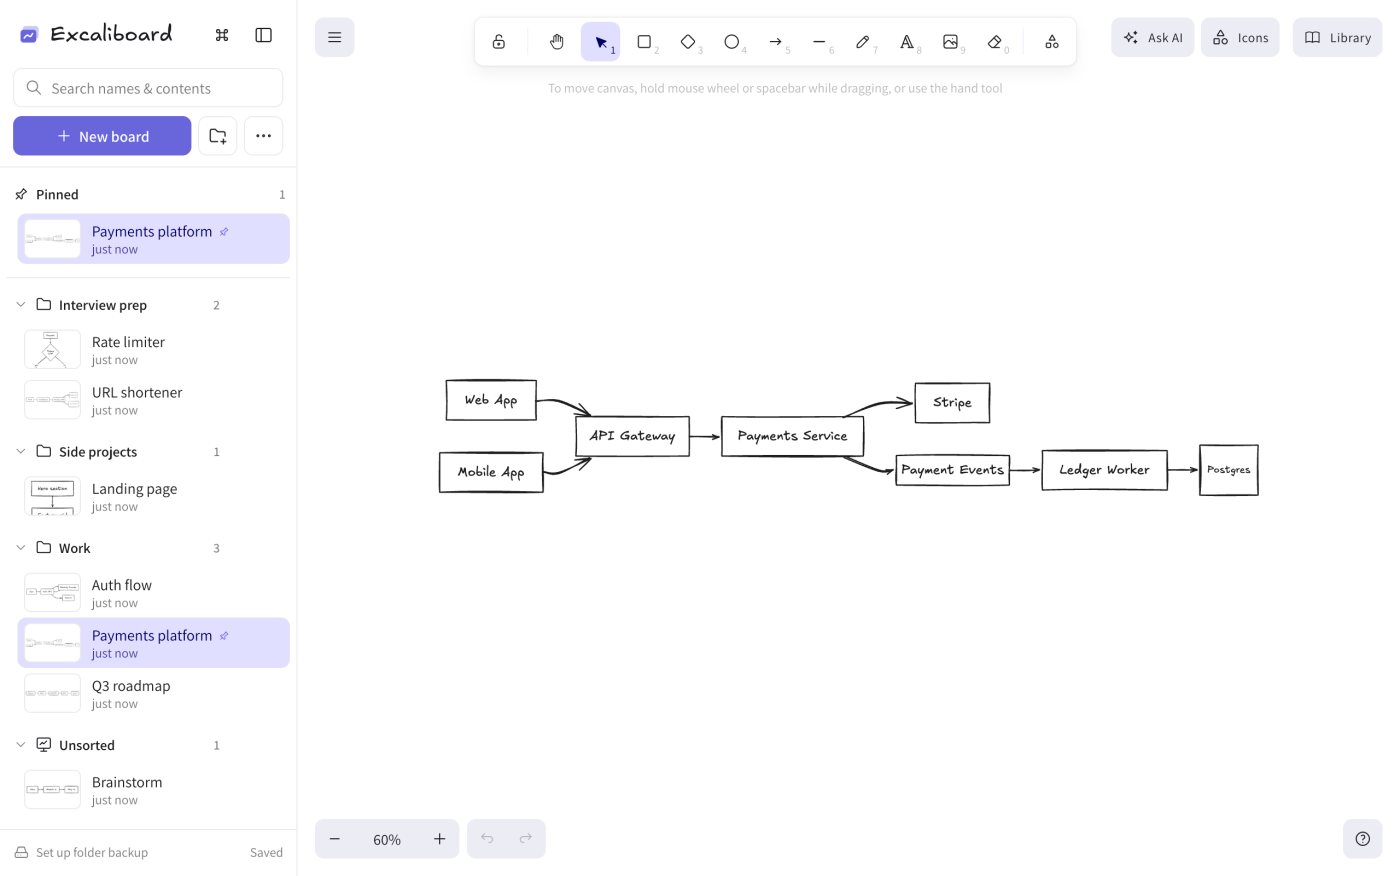Select the Payments Service box on canvas
Image resolution: width=1400 pixels, height=876 pixels.
pos(793,436)
